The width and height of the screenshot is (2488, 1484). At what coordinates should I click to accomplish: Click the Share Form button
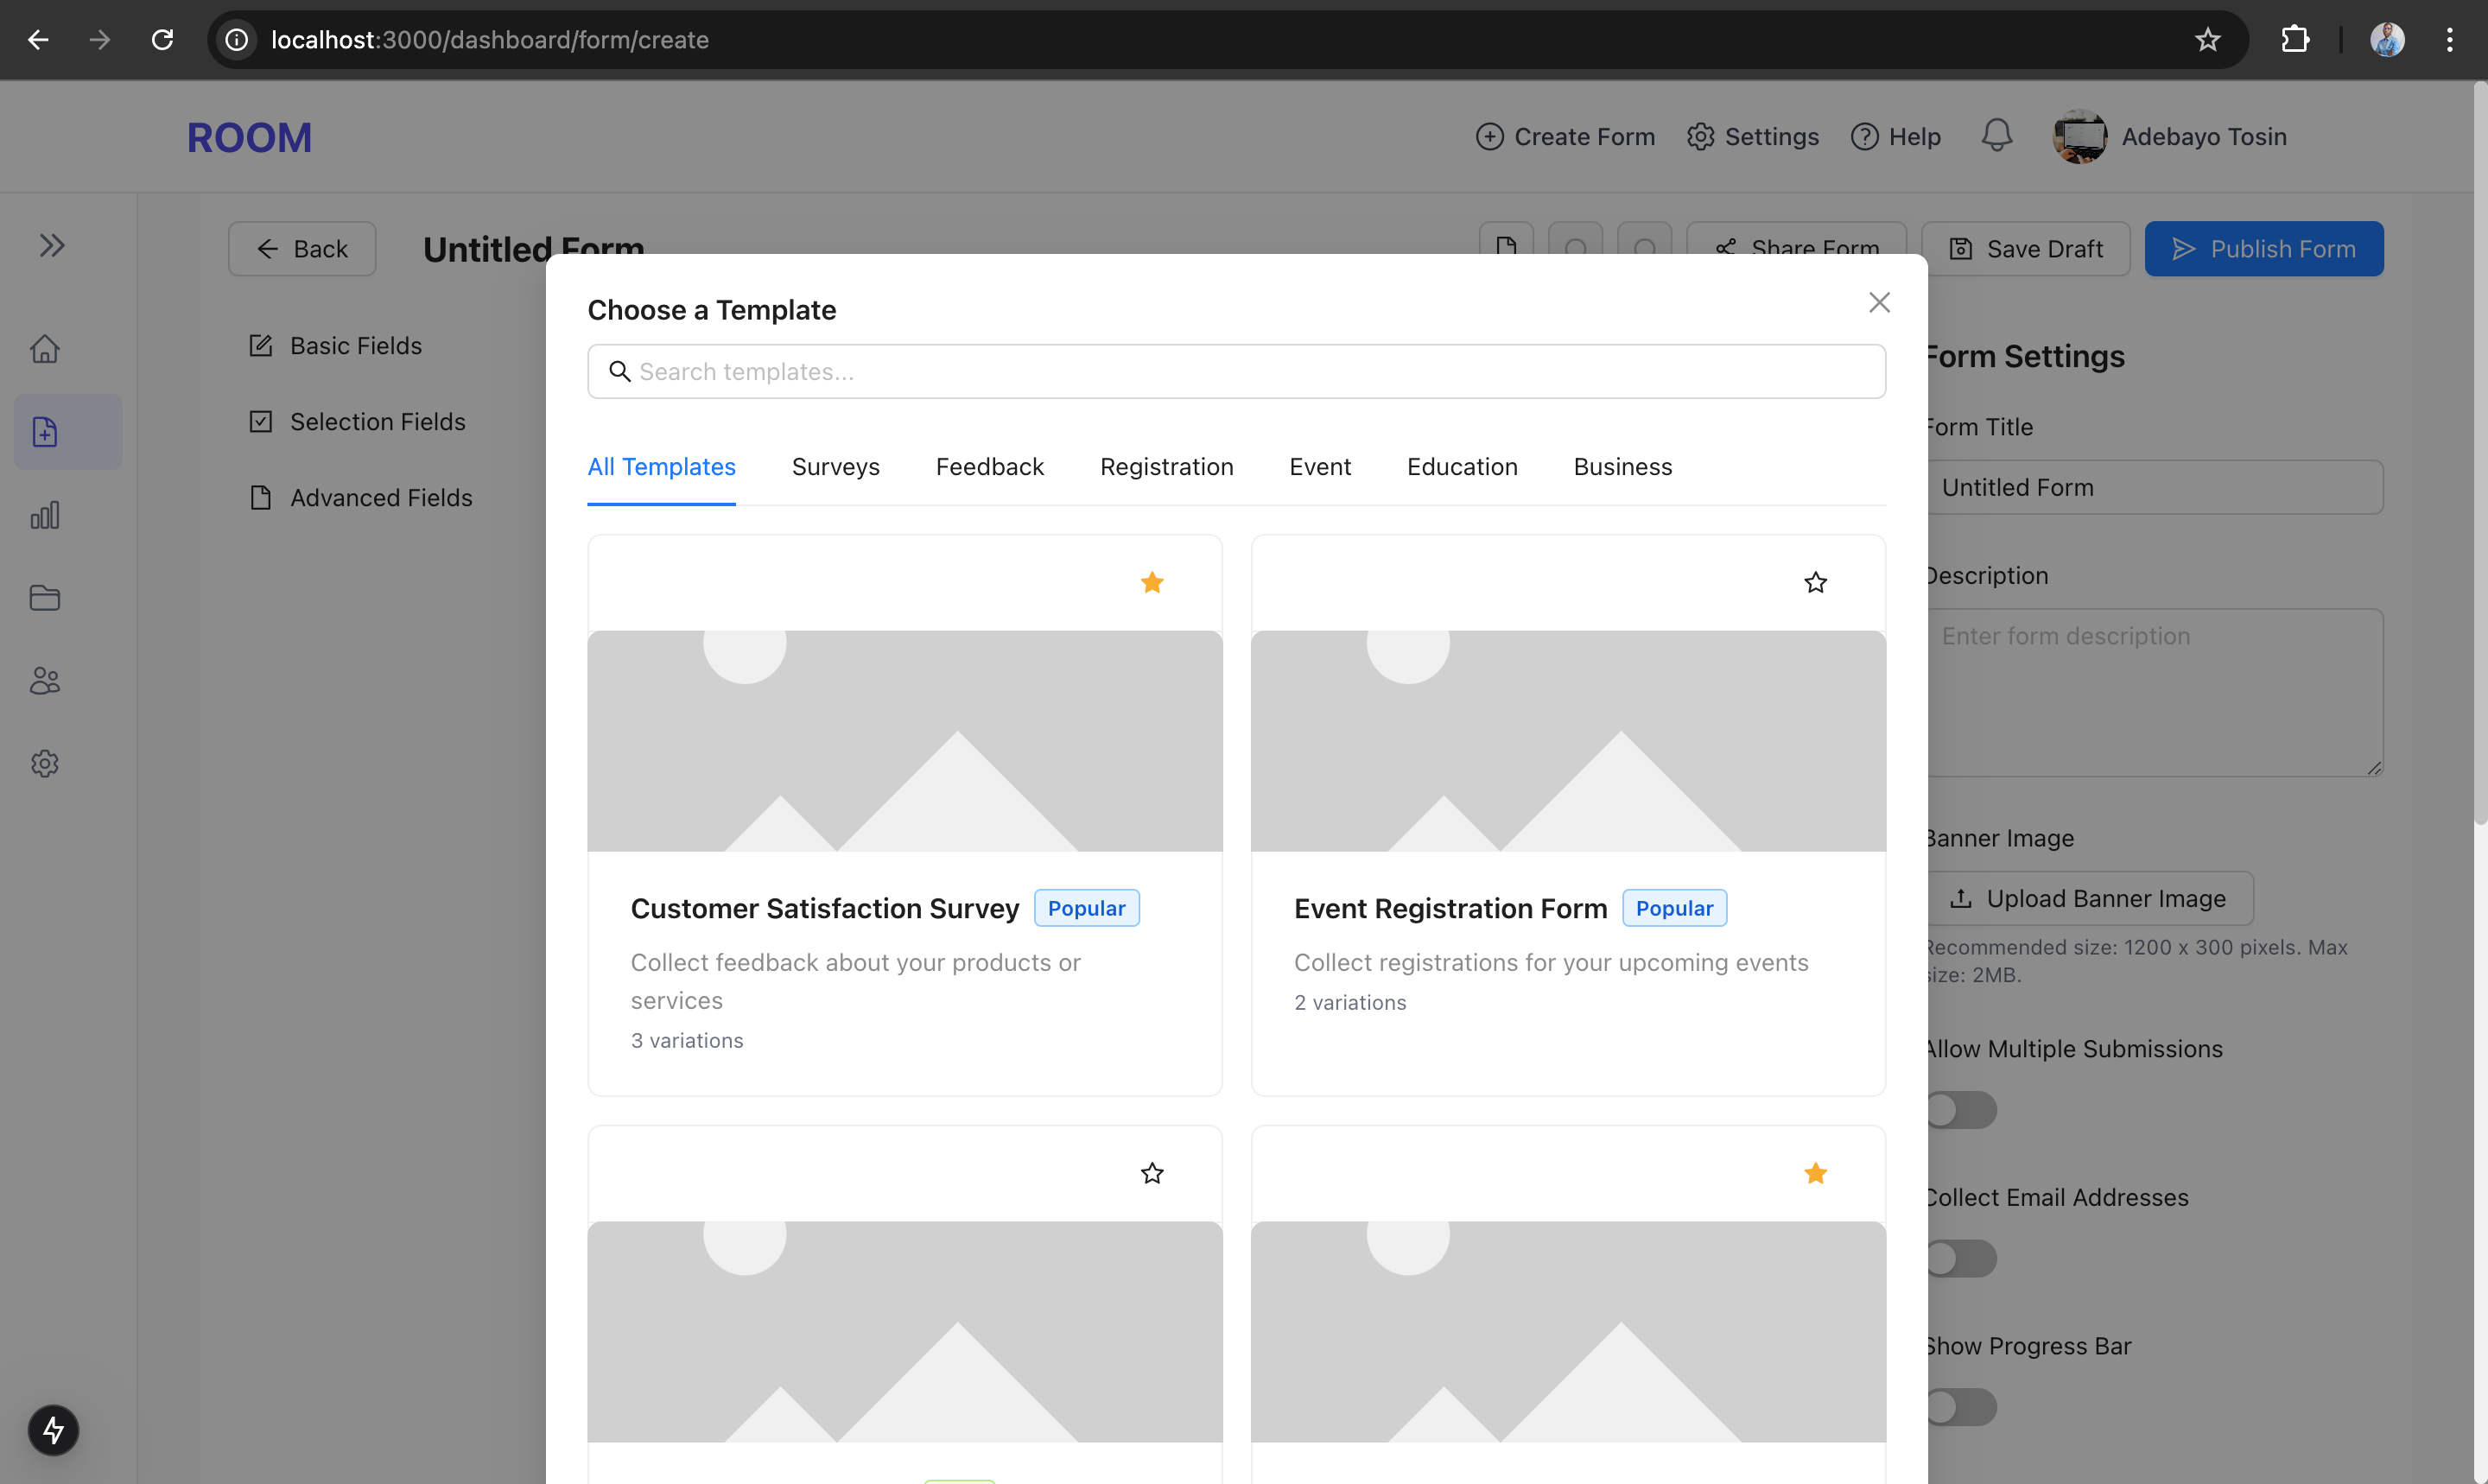tap(1796, 240)
